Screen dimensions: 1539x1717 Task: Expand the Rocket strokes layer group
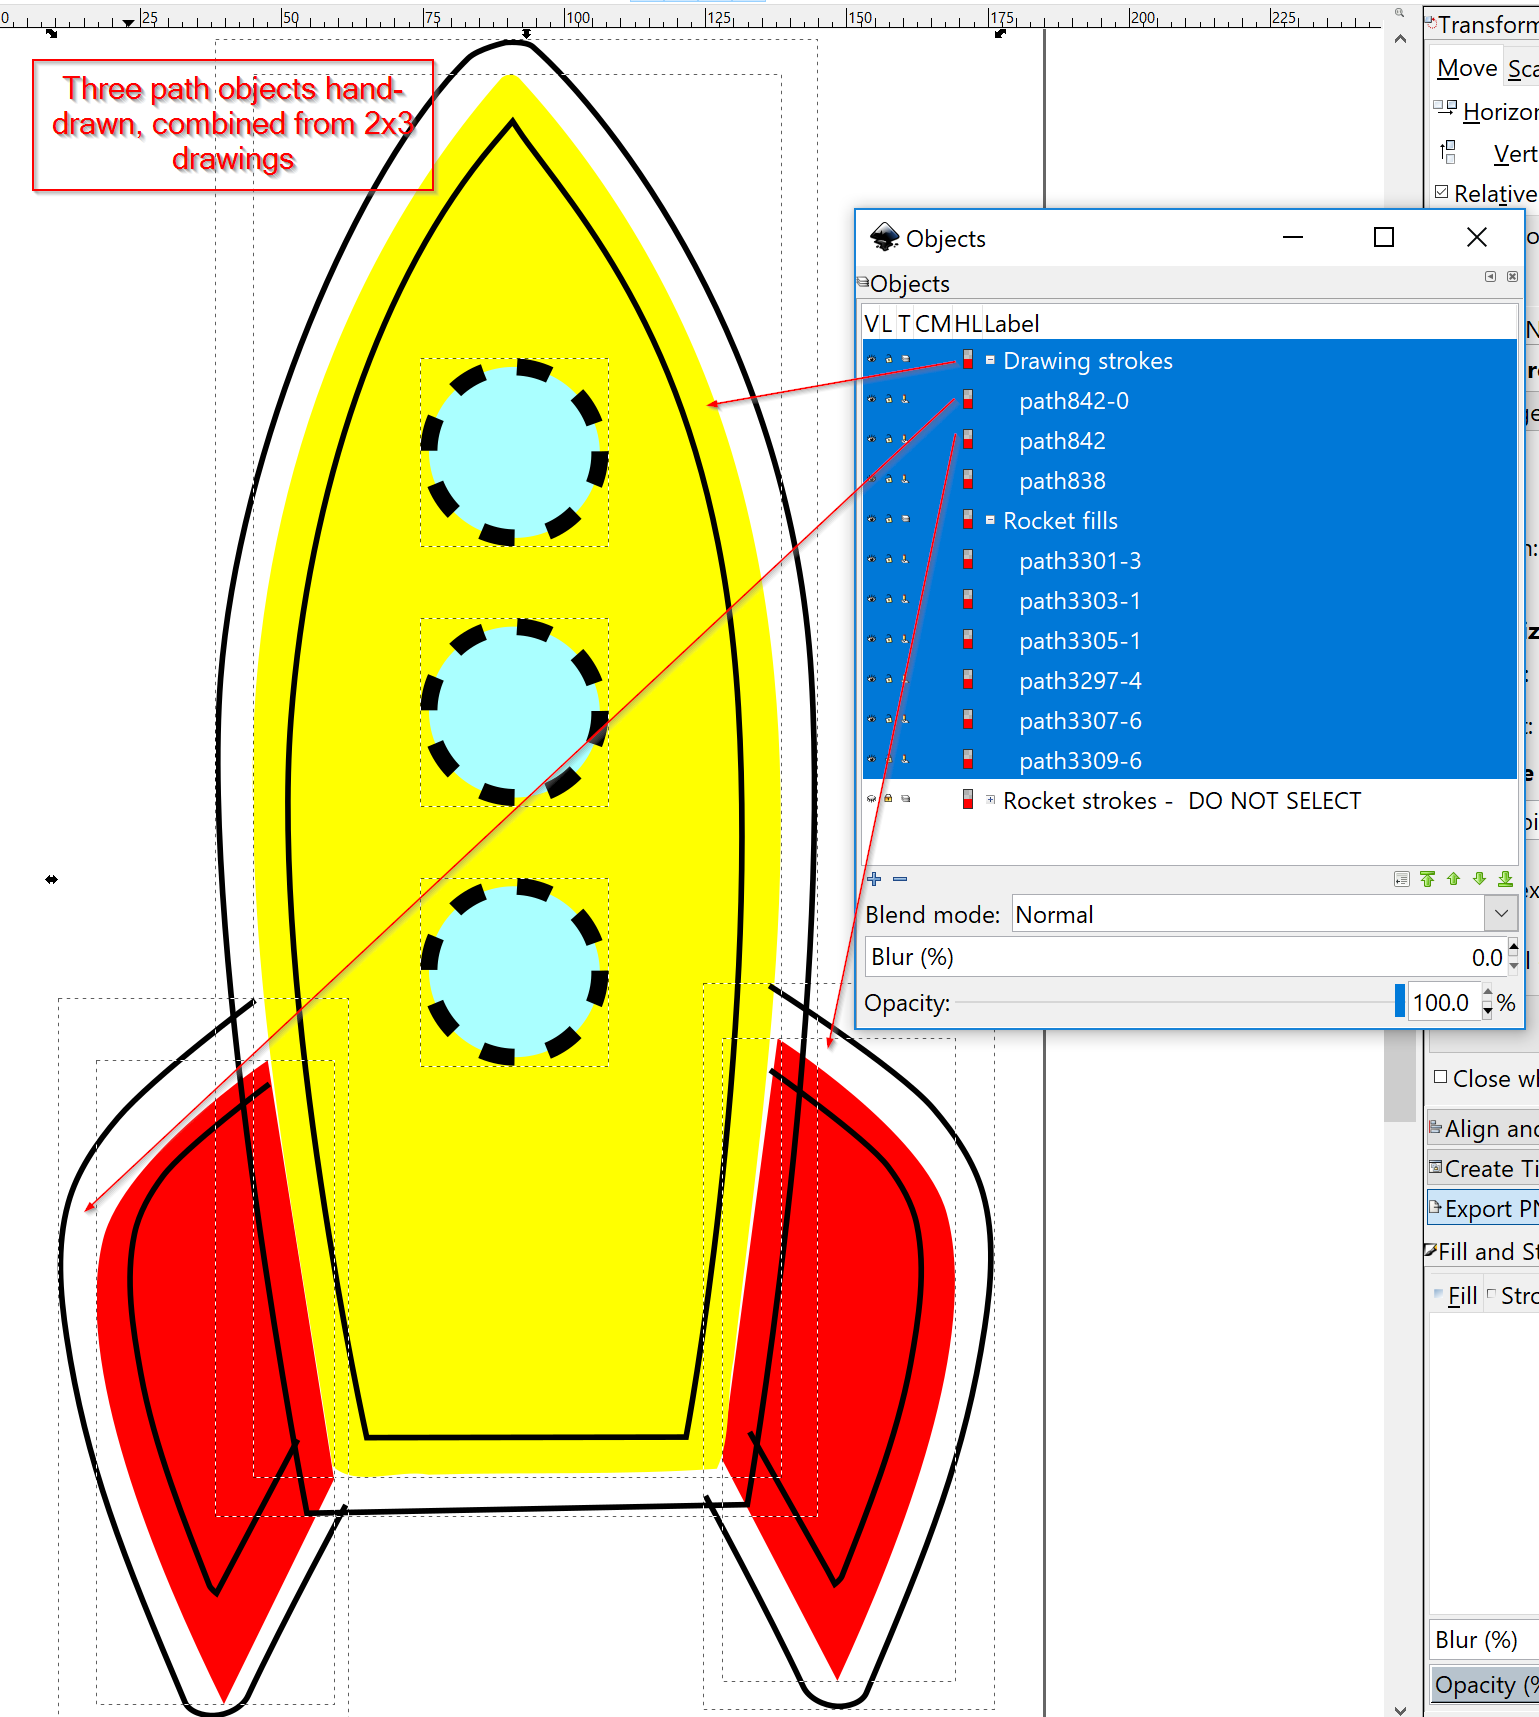pyautogui.click(x=990, y=799)
